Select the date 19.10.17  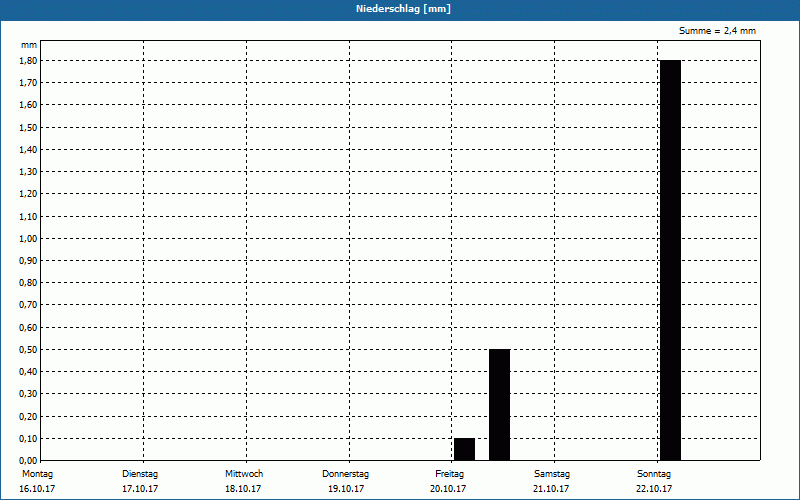[x=346, y=489]
